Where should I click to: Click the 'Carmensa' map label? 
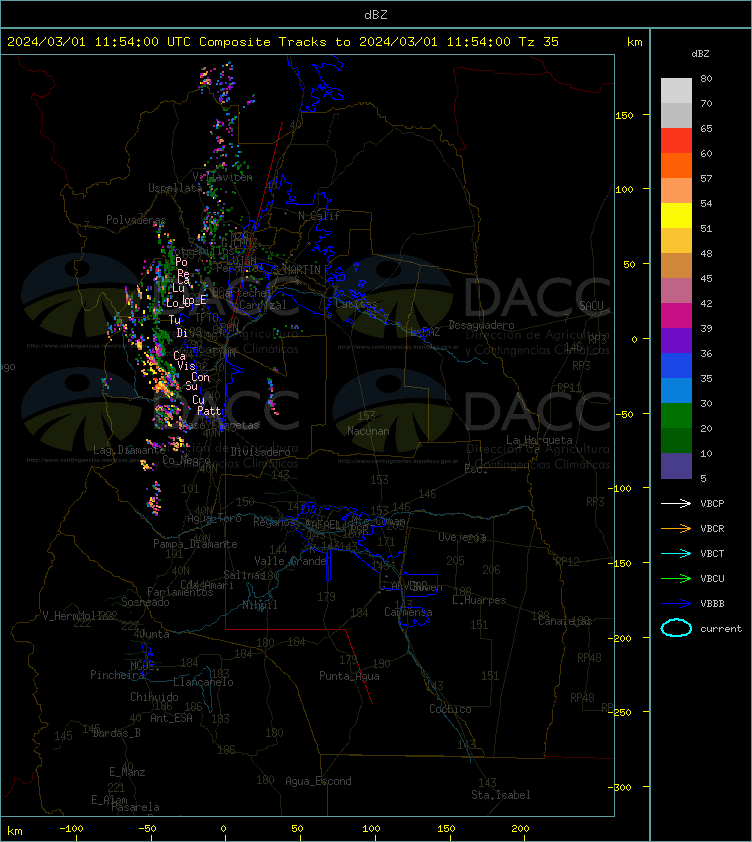pyautogui.click(x=408, y=612)
